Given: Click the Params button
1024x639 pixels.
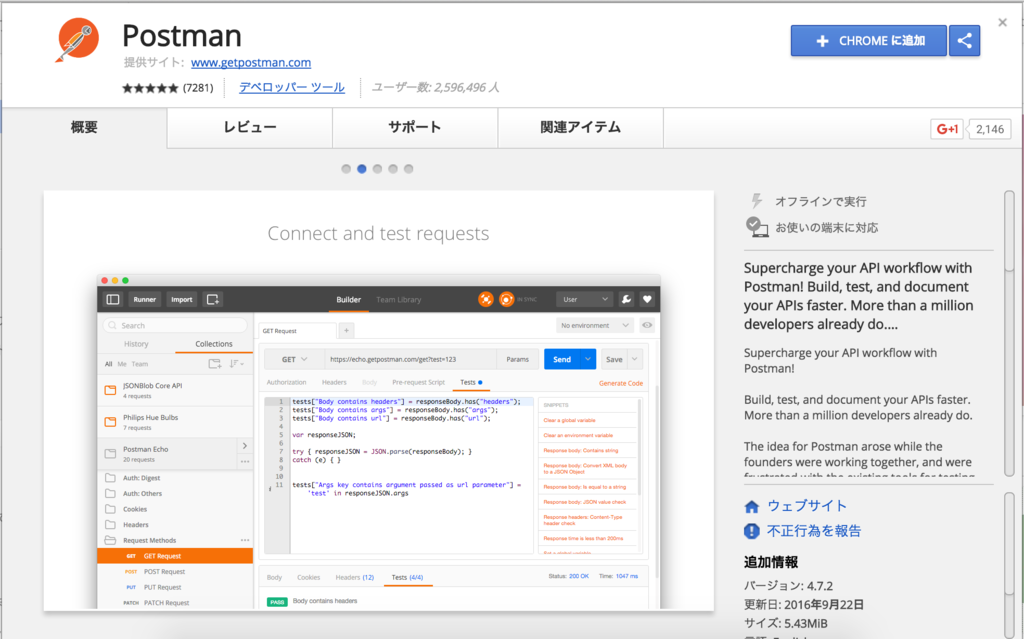Looking at the screenshot, I should tap(517, 359).
